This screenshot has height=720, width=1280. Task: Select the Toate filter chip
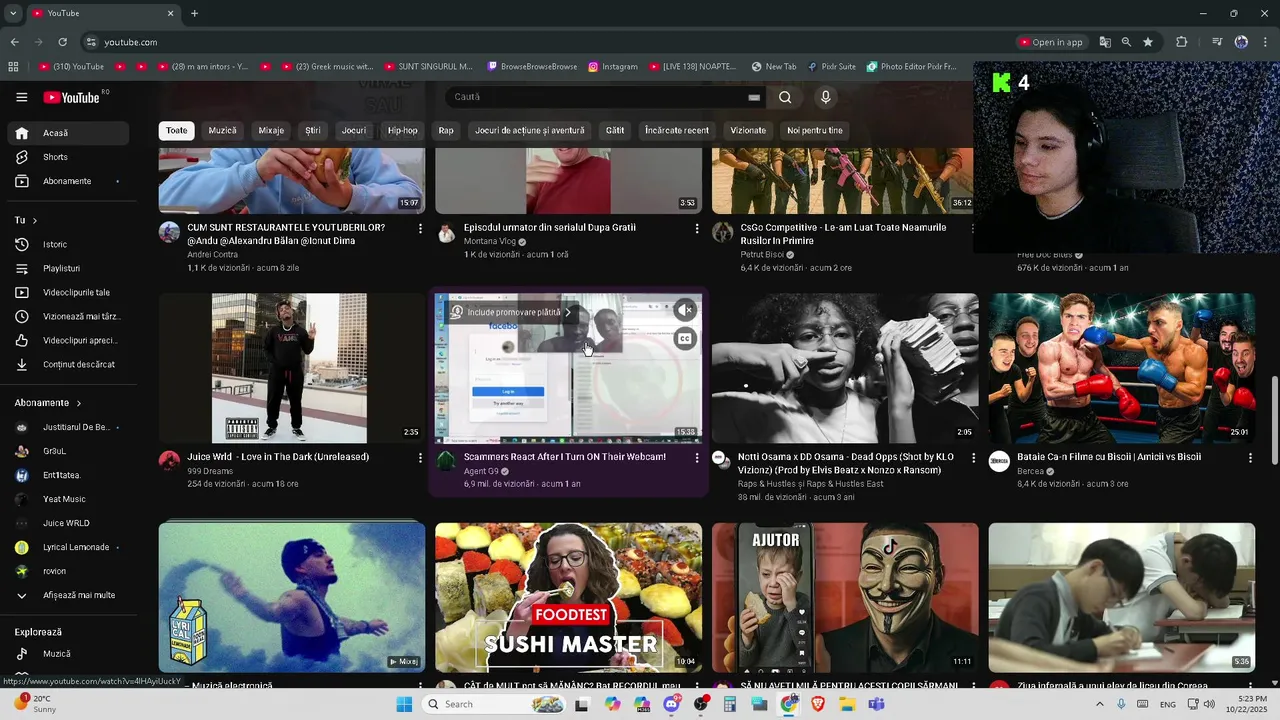pos(176,130)
